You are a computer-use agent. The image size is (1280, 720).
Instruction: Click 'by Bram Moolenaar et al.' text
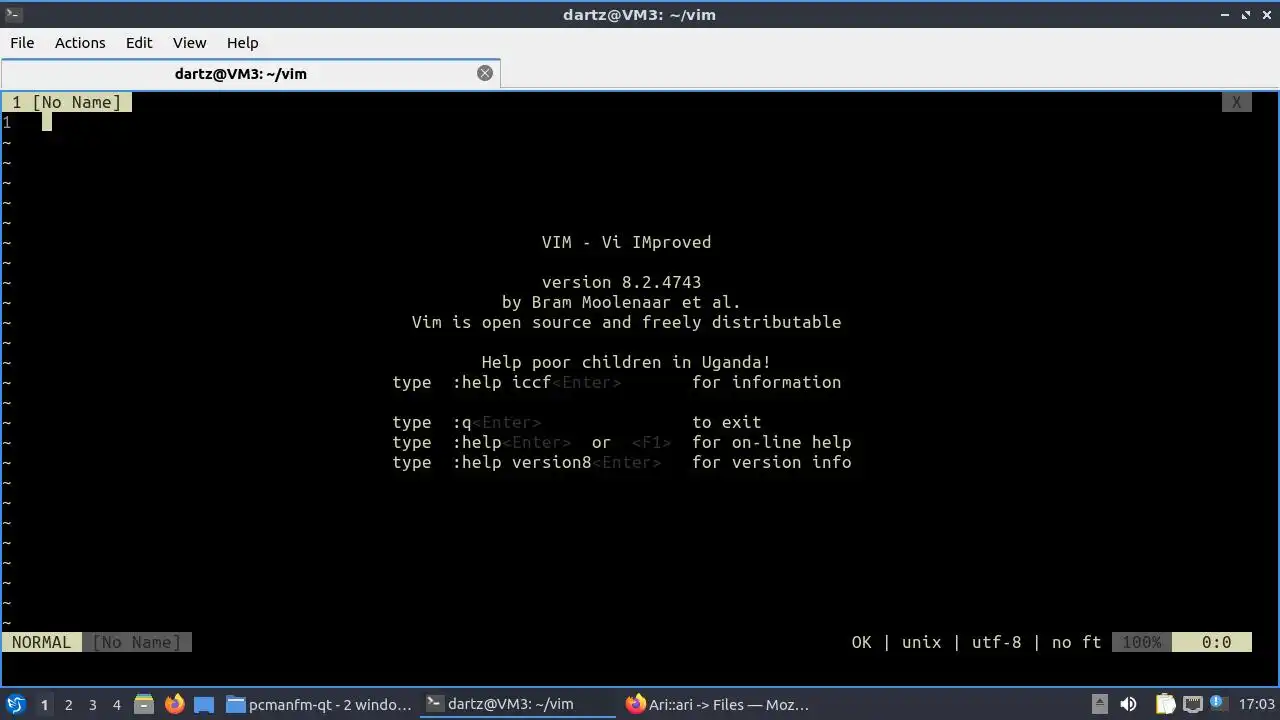click(x=621, y=302)
